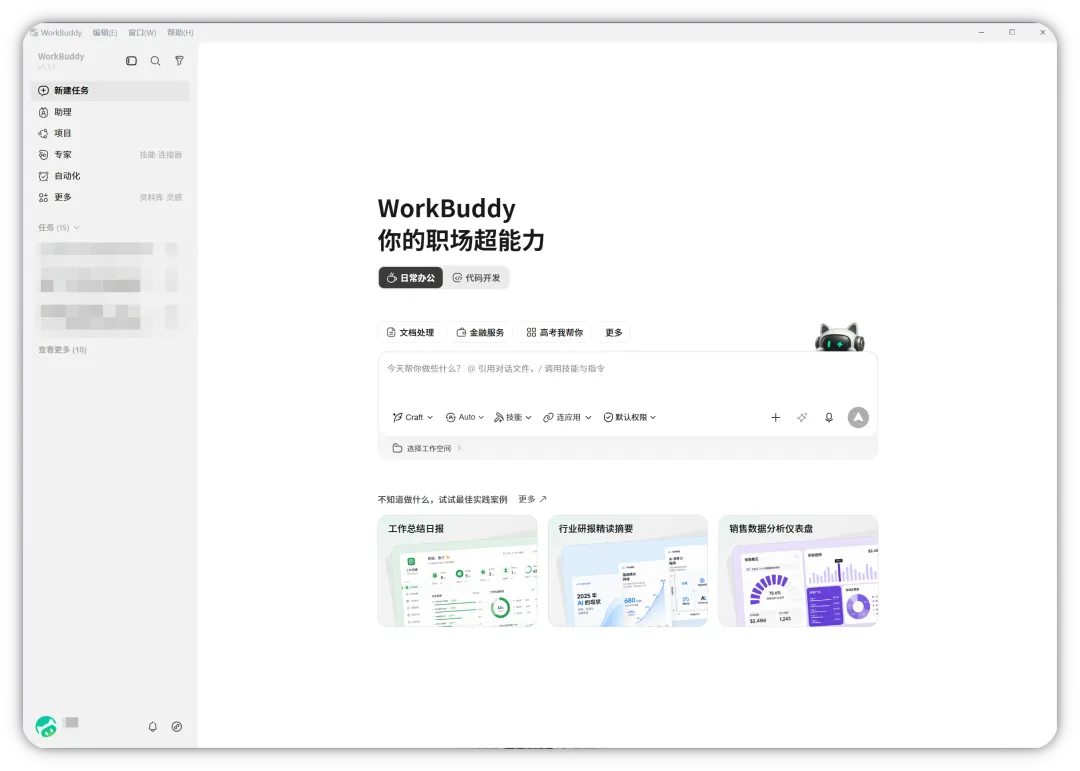The height and width of the screenshot is (771, 1080).
Task: Click the 技能·连接器 shortcut text
Action: 160,155
